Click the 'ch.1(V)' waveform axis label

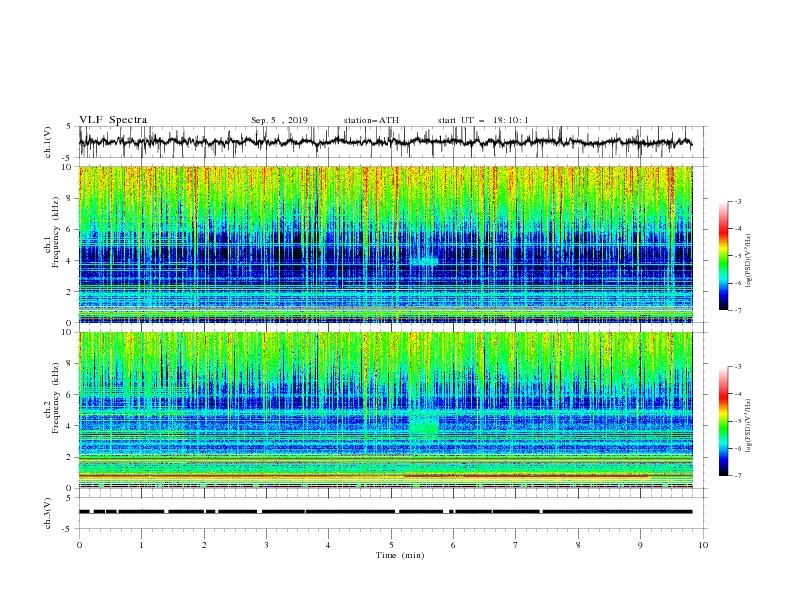(48, 142)
